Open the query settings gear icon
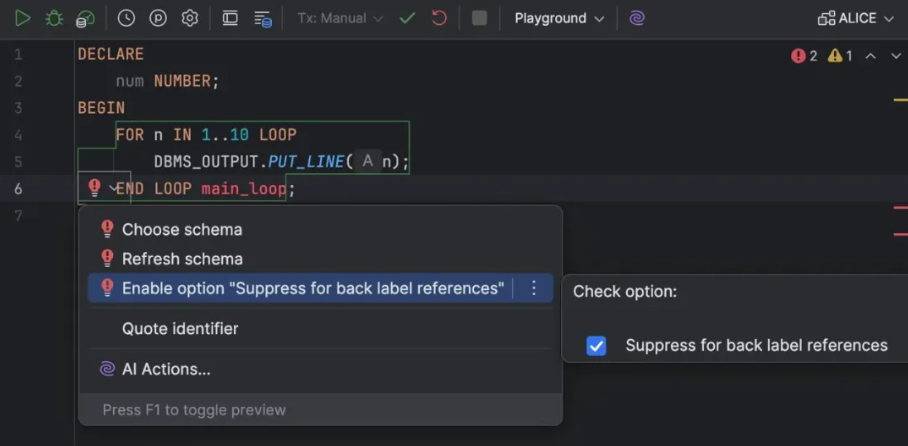Viewport: 908px width, 446px height. coord(190,18)
